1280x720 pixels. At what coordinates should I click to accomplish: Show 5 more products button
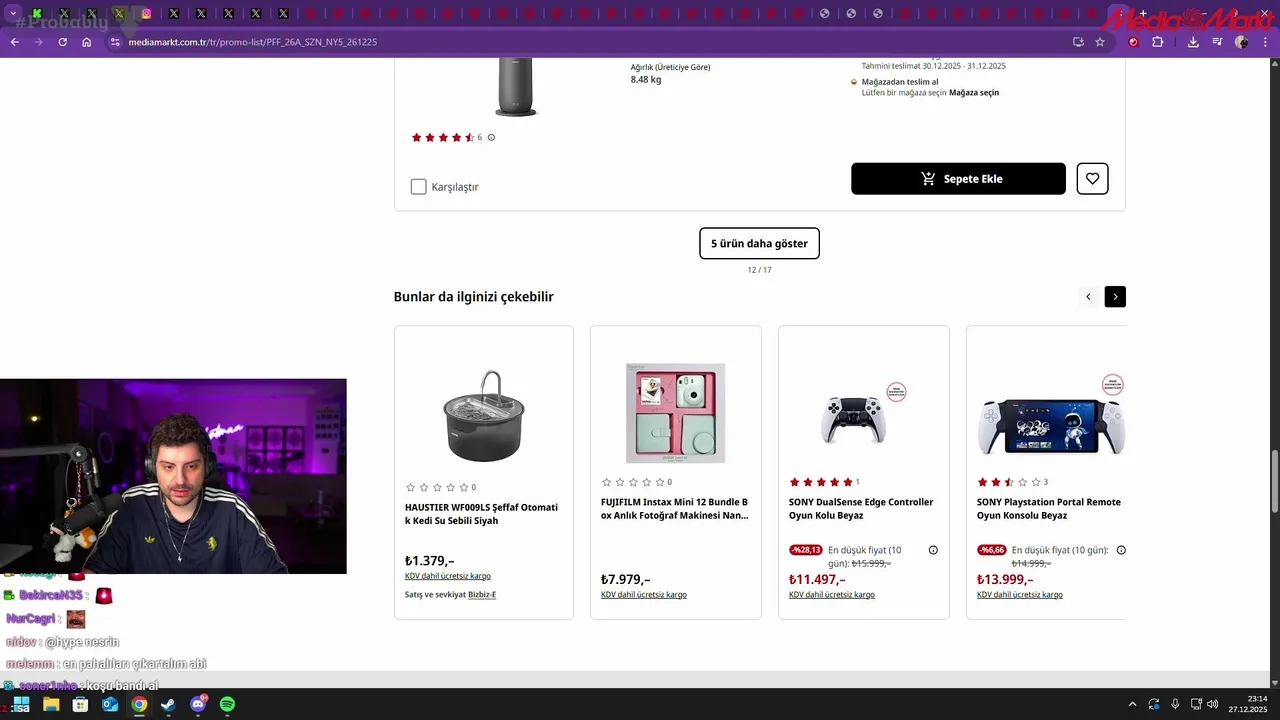[759, 244]
